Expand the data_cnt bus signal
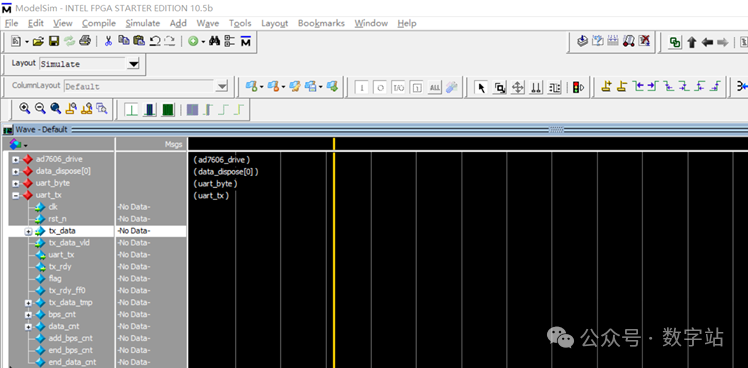This screenshot has width=748, height=368. [x=28, y=326]
